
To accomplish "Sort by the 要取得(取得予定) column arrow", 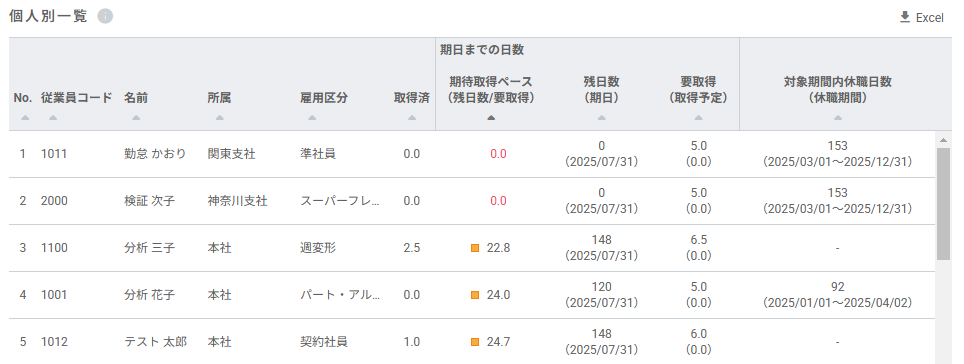I will tap(698, 117).
